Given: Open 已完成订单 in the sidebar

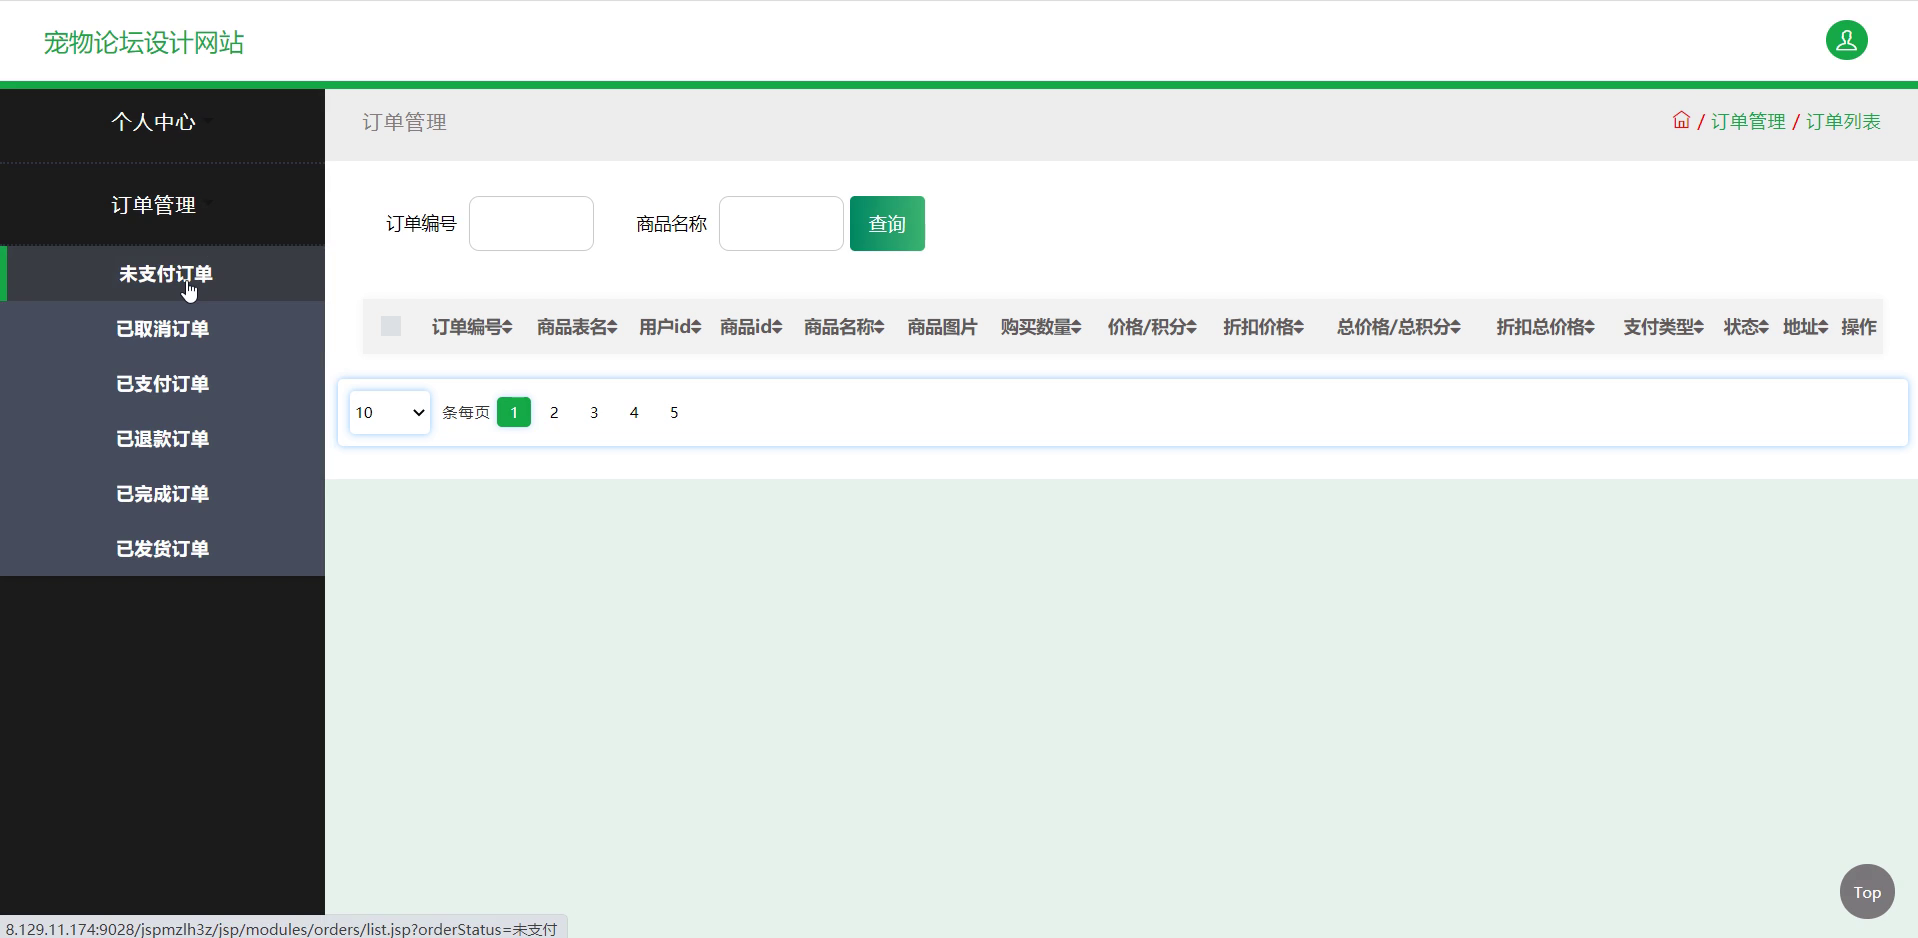Looking at the screenshot, I should 162,493.
